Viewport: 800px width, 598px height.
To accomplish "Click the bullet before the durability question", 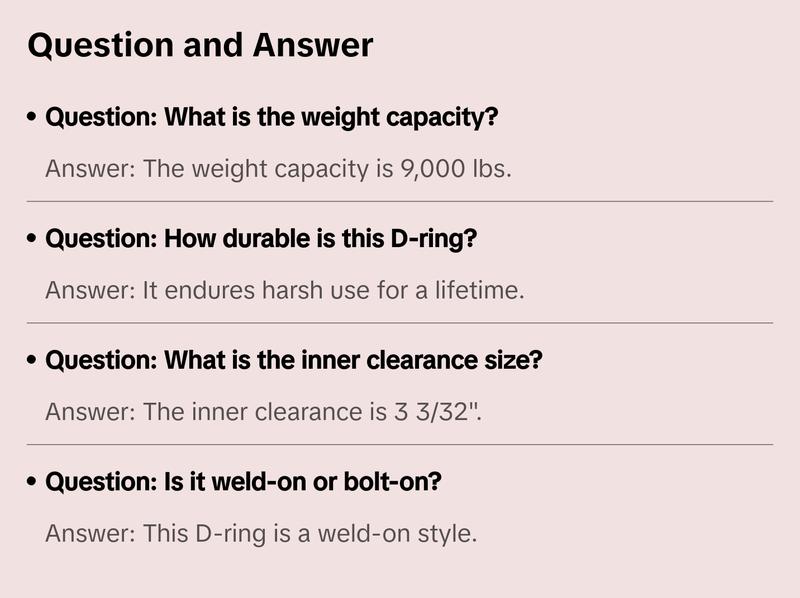I will pos(33,241).
